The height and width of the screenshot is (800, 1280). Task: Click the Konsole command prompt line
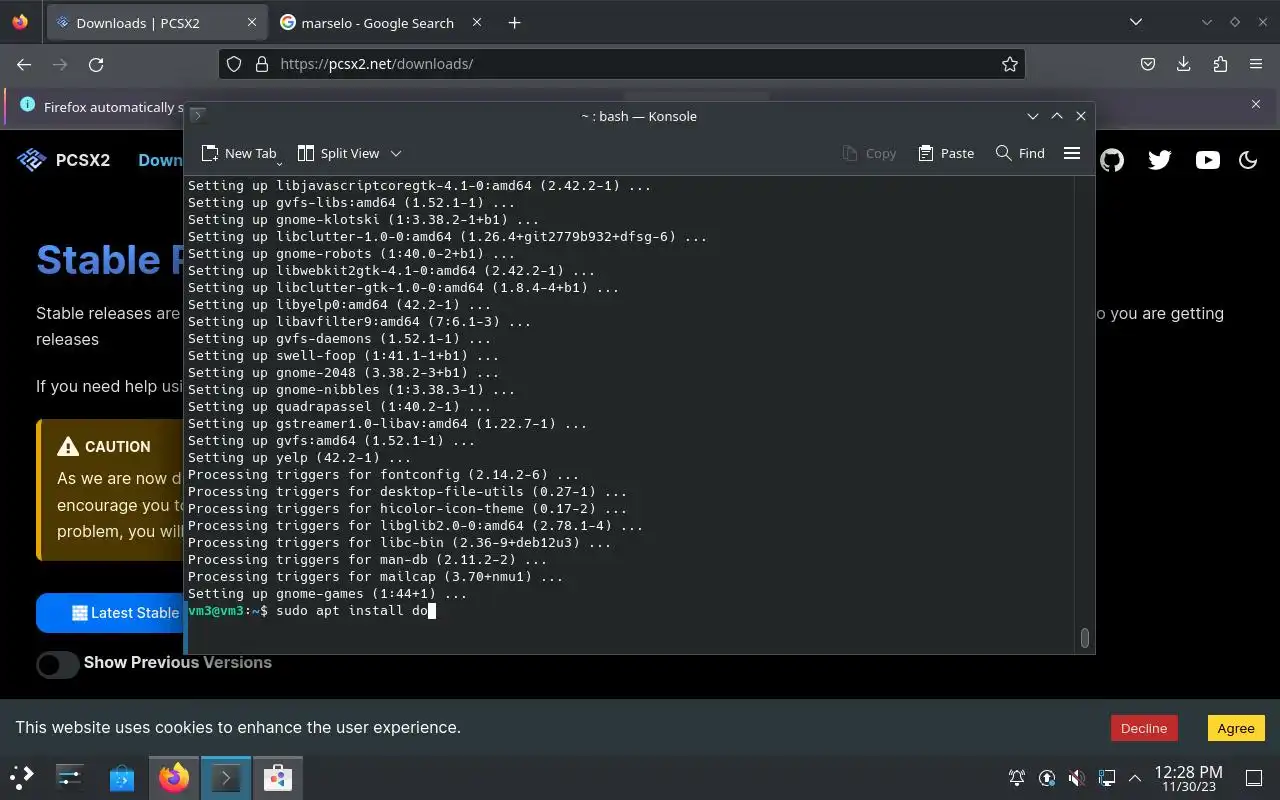312,610
